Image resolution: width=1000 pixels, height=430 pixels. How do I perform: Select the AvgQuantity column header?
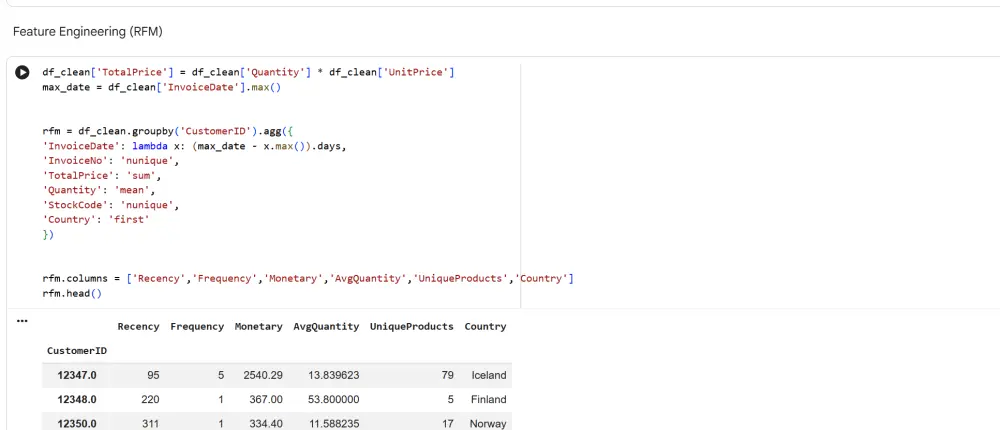[x=326, y=327]
